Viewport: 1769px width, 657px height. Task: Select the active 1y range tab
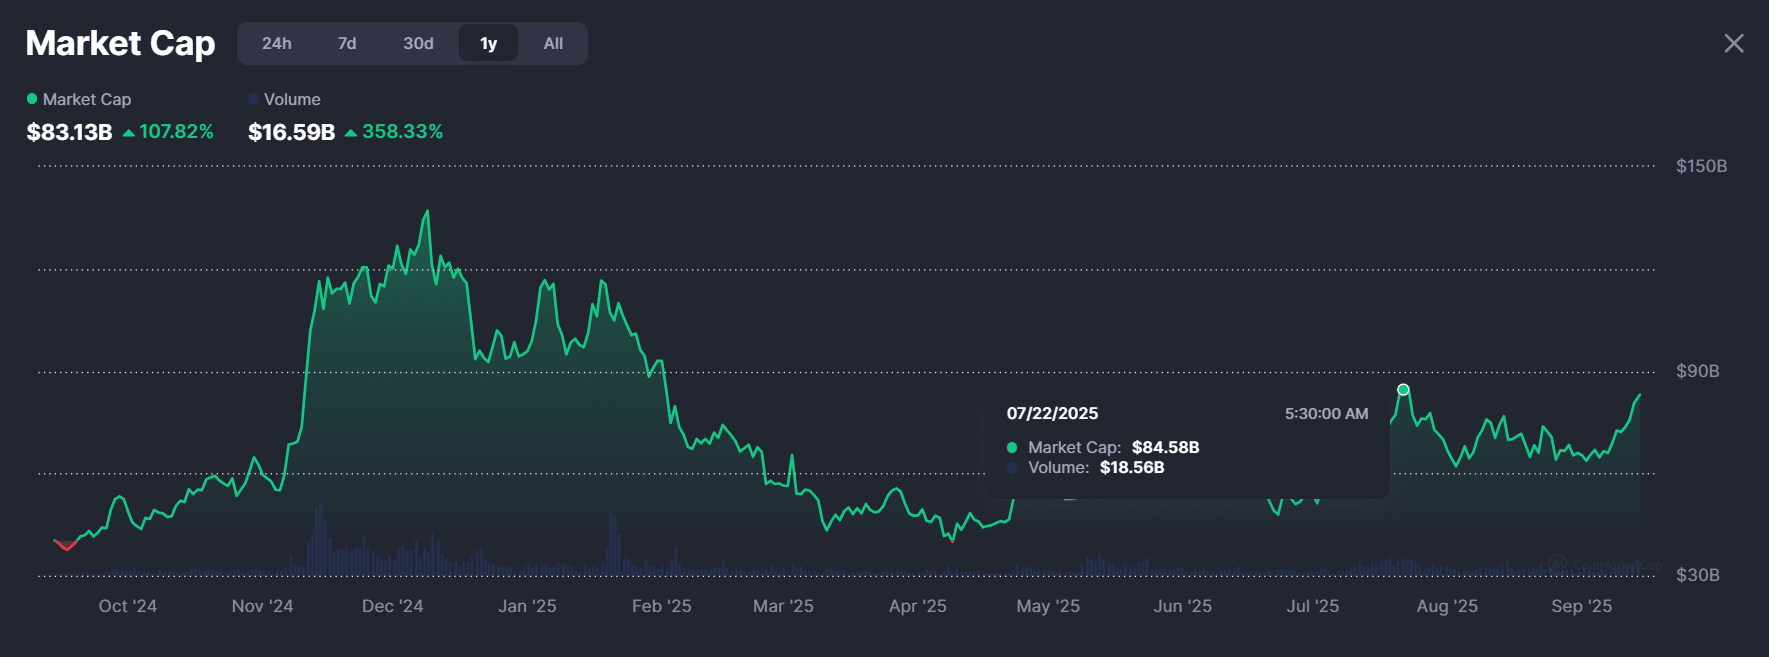click(488, 44)
